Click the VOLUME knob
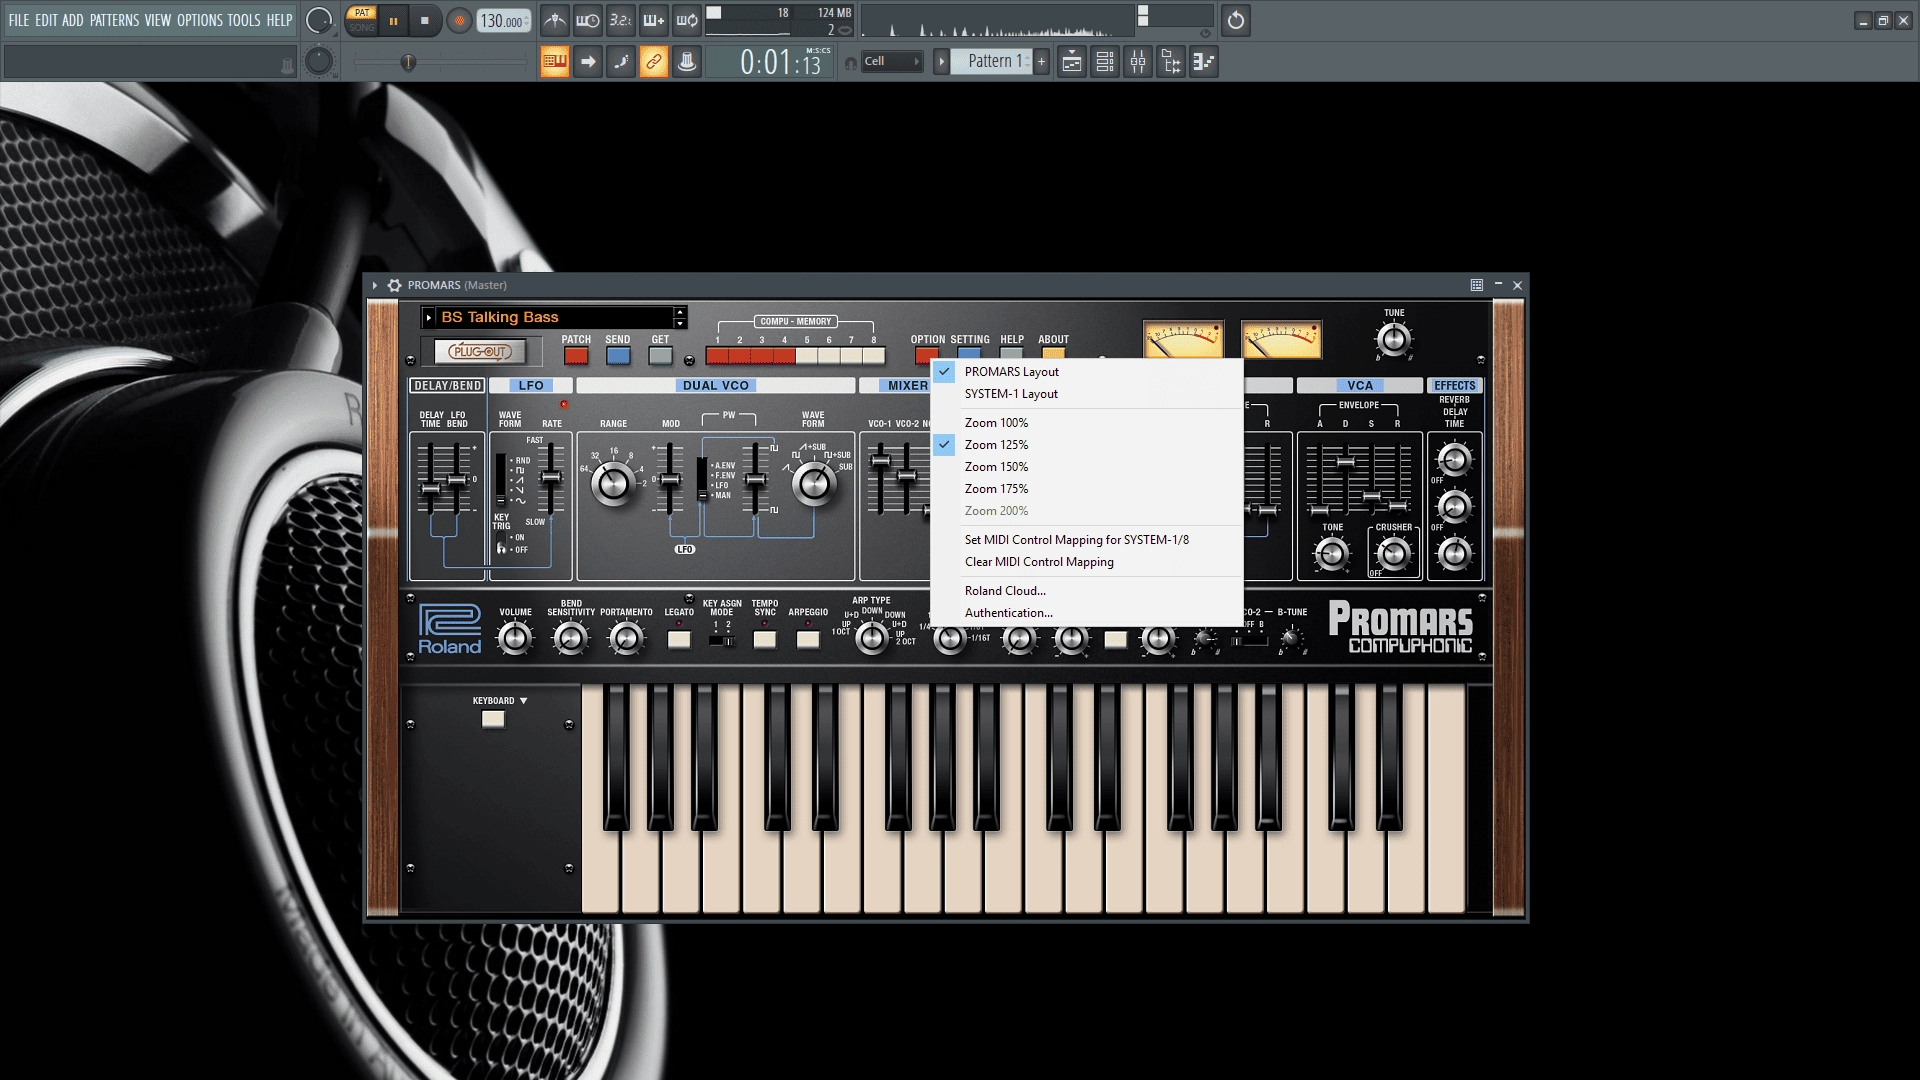The width and height of the screenshot is (1920, 1080). [x=515, y=638]
